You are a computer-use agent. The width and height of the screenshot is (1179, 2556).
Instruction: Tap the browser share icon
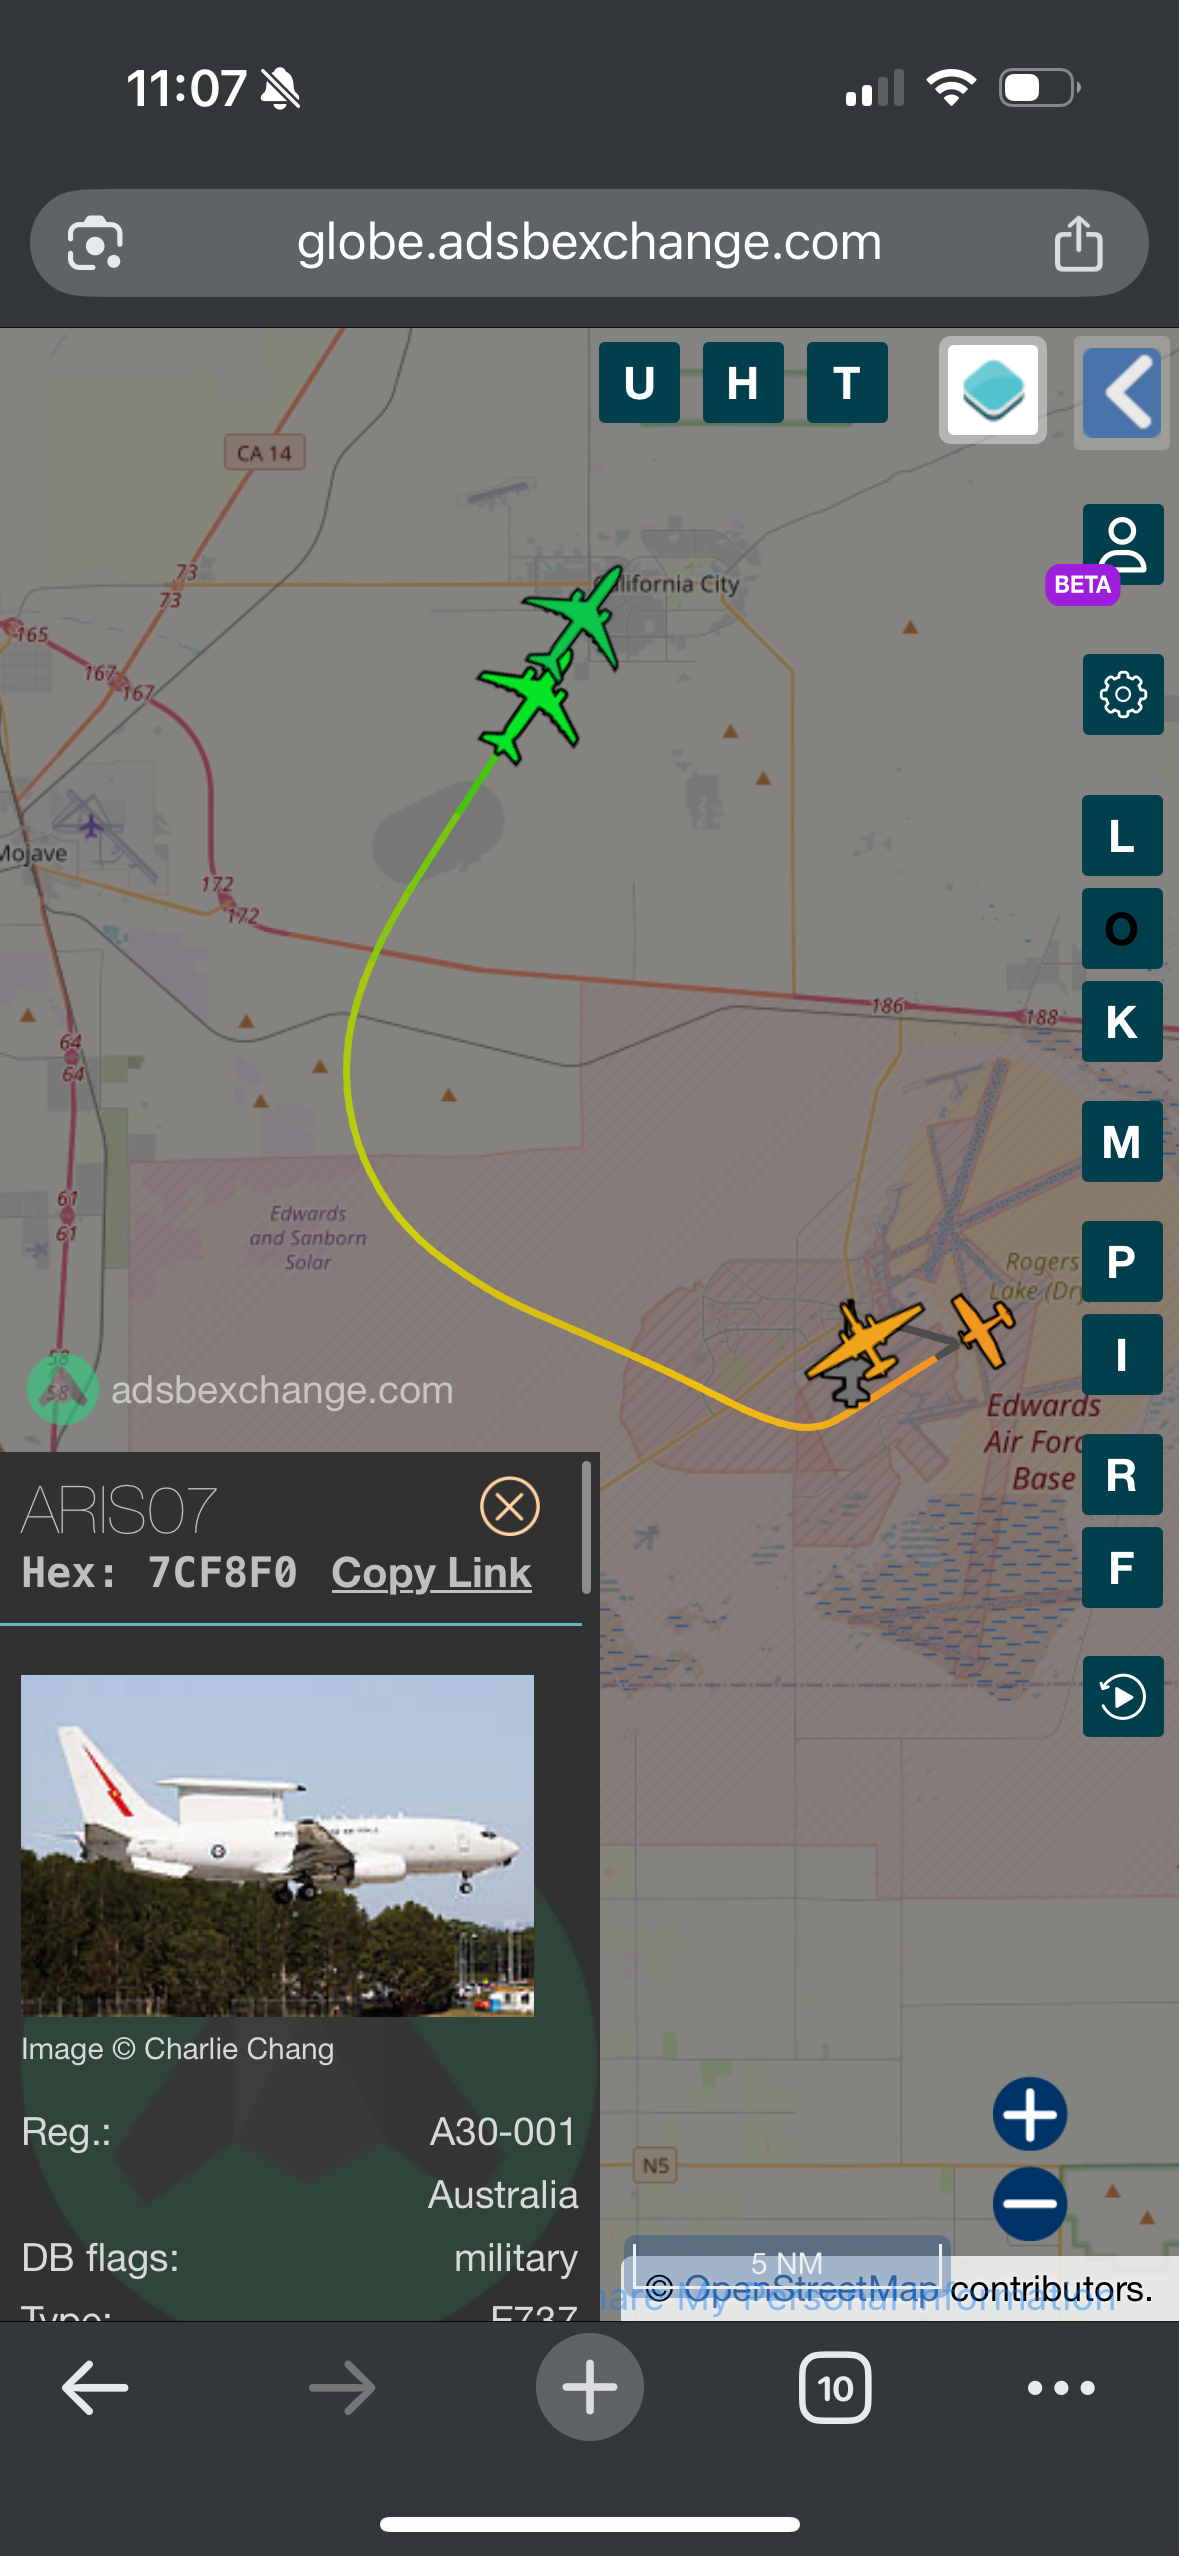point(1078,243)
